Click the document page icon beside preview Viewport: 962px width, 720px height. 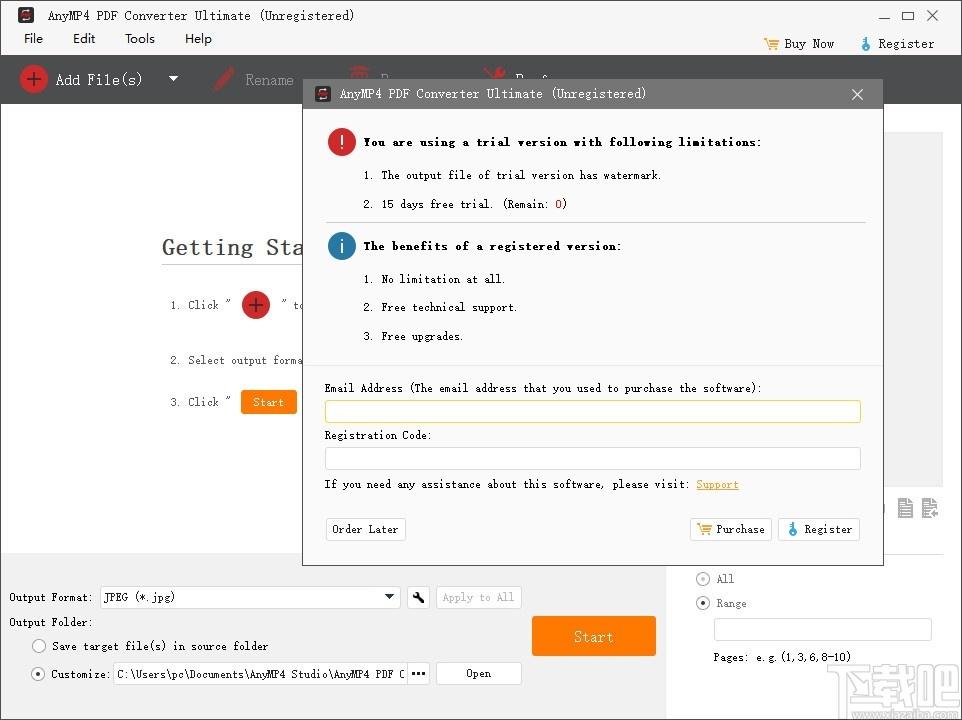[x=906, y=508]
